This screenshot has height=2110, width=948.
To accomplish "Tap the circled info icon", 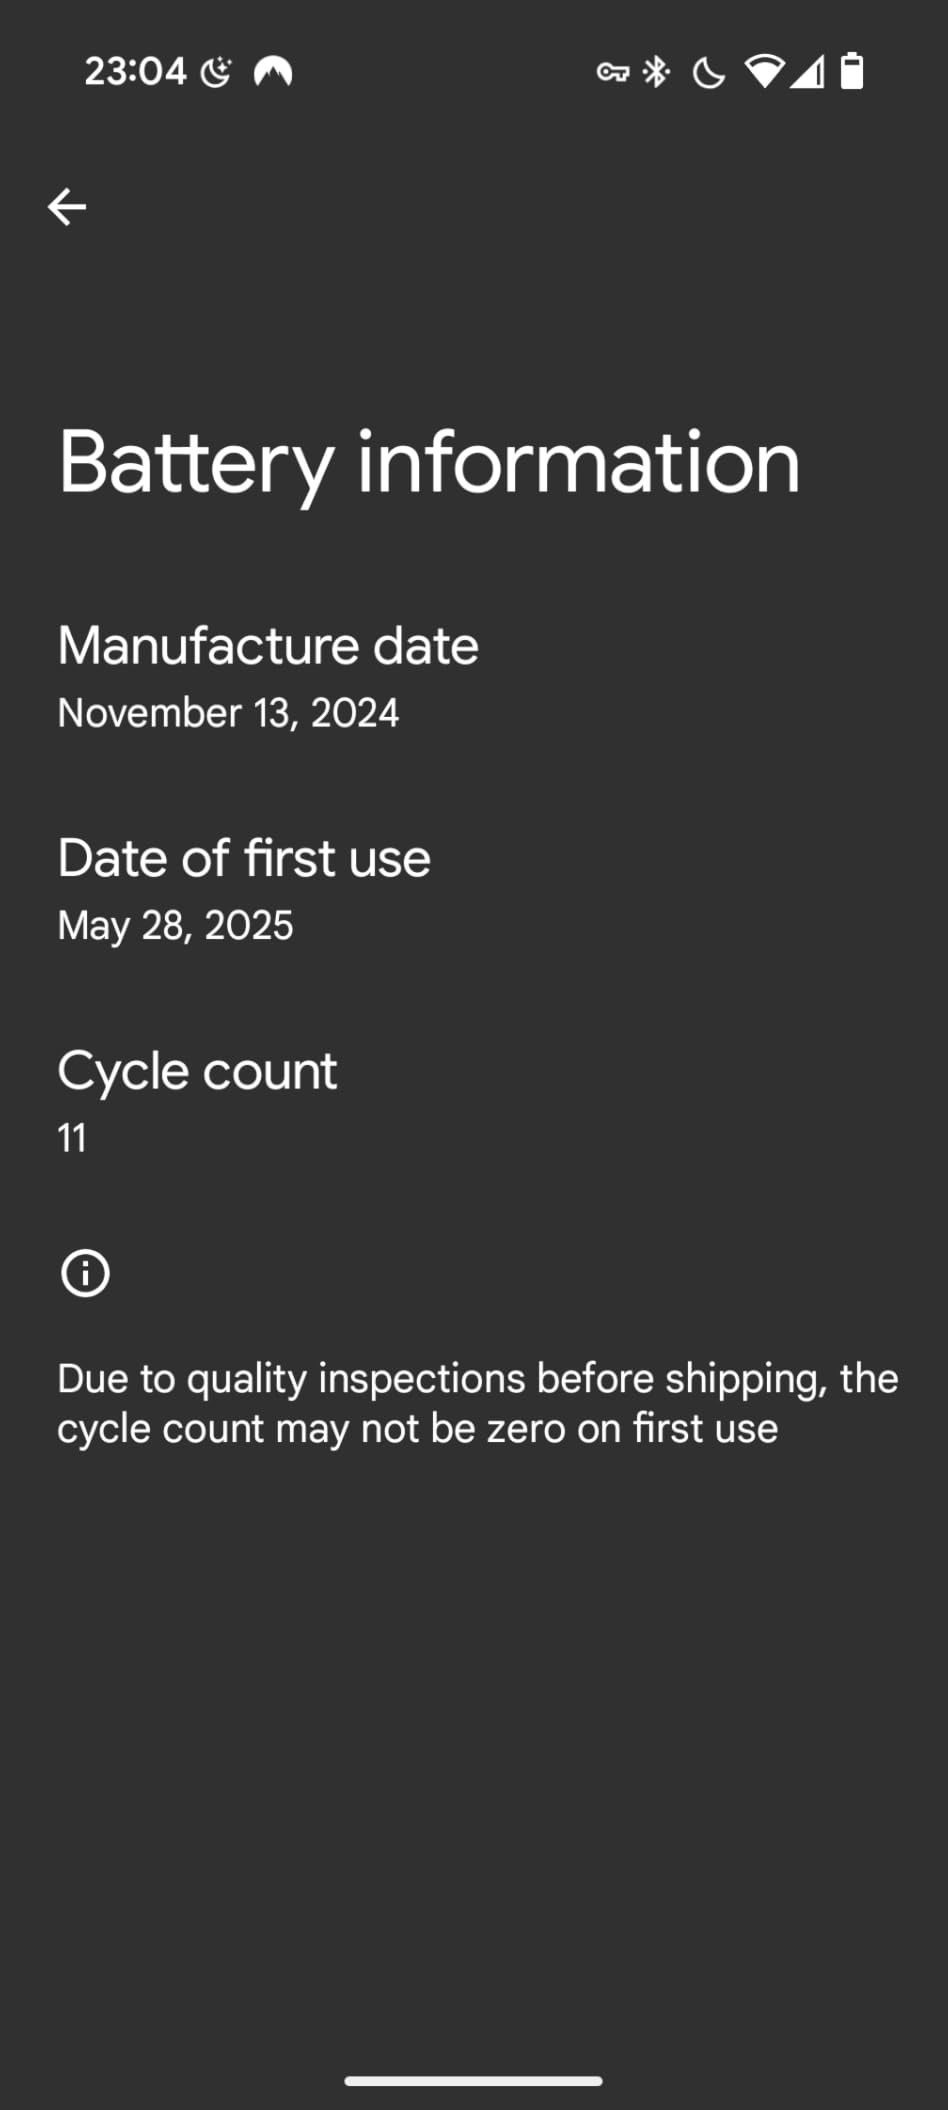I will click(85, 1273).
